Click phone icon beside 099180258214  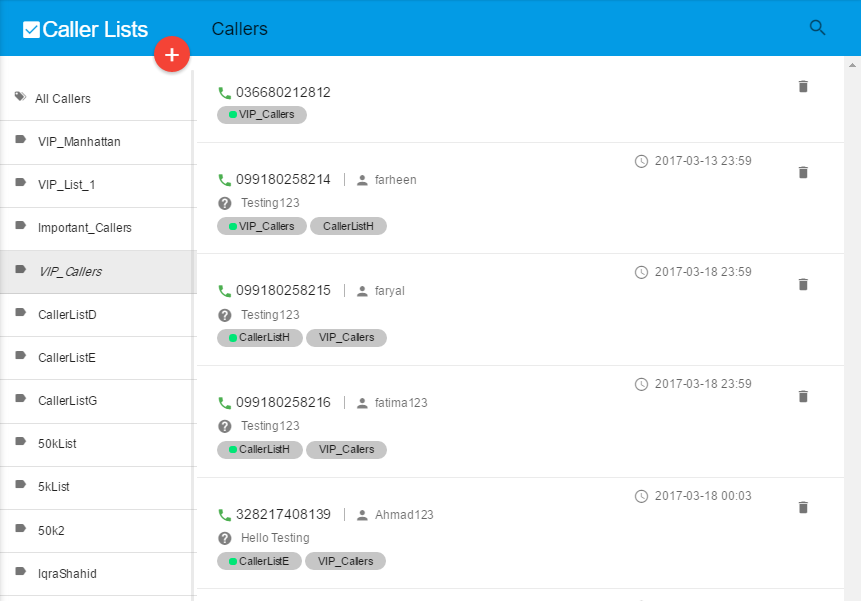coord(225,180)
